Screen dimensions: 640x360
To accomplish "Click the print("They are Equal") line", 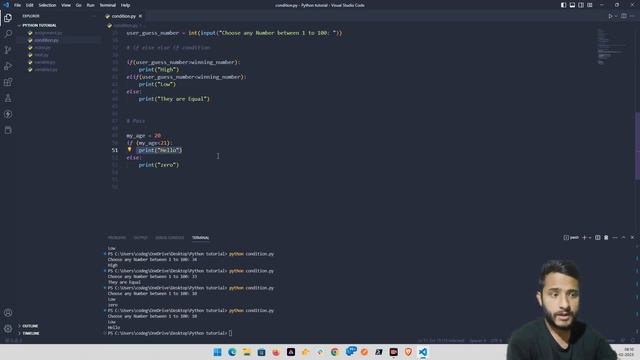I will tap(174, 99).
